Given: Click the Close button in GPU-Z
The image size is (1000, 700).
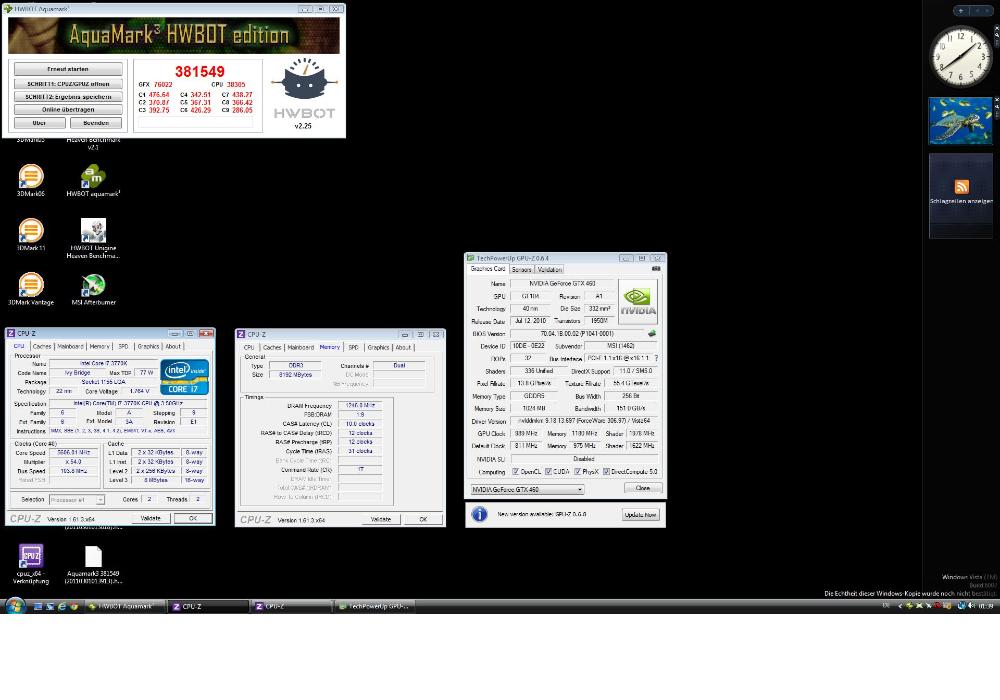Looking at the screenshot, I should (x=643, y=488).
